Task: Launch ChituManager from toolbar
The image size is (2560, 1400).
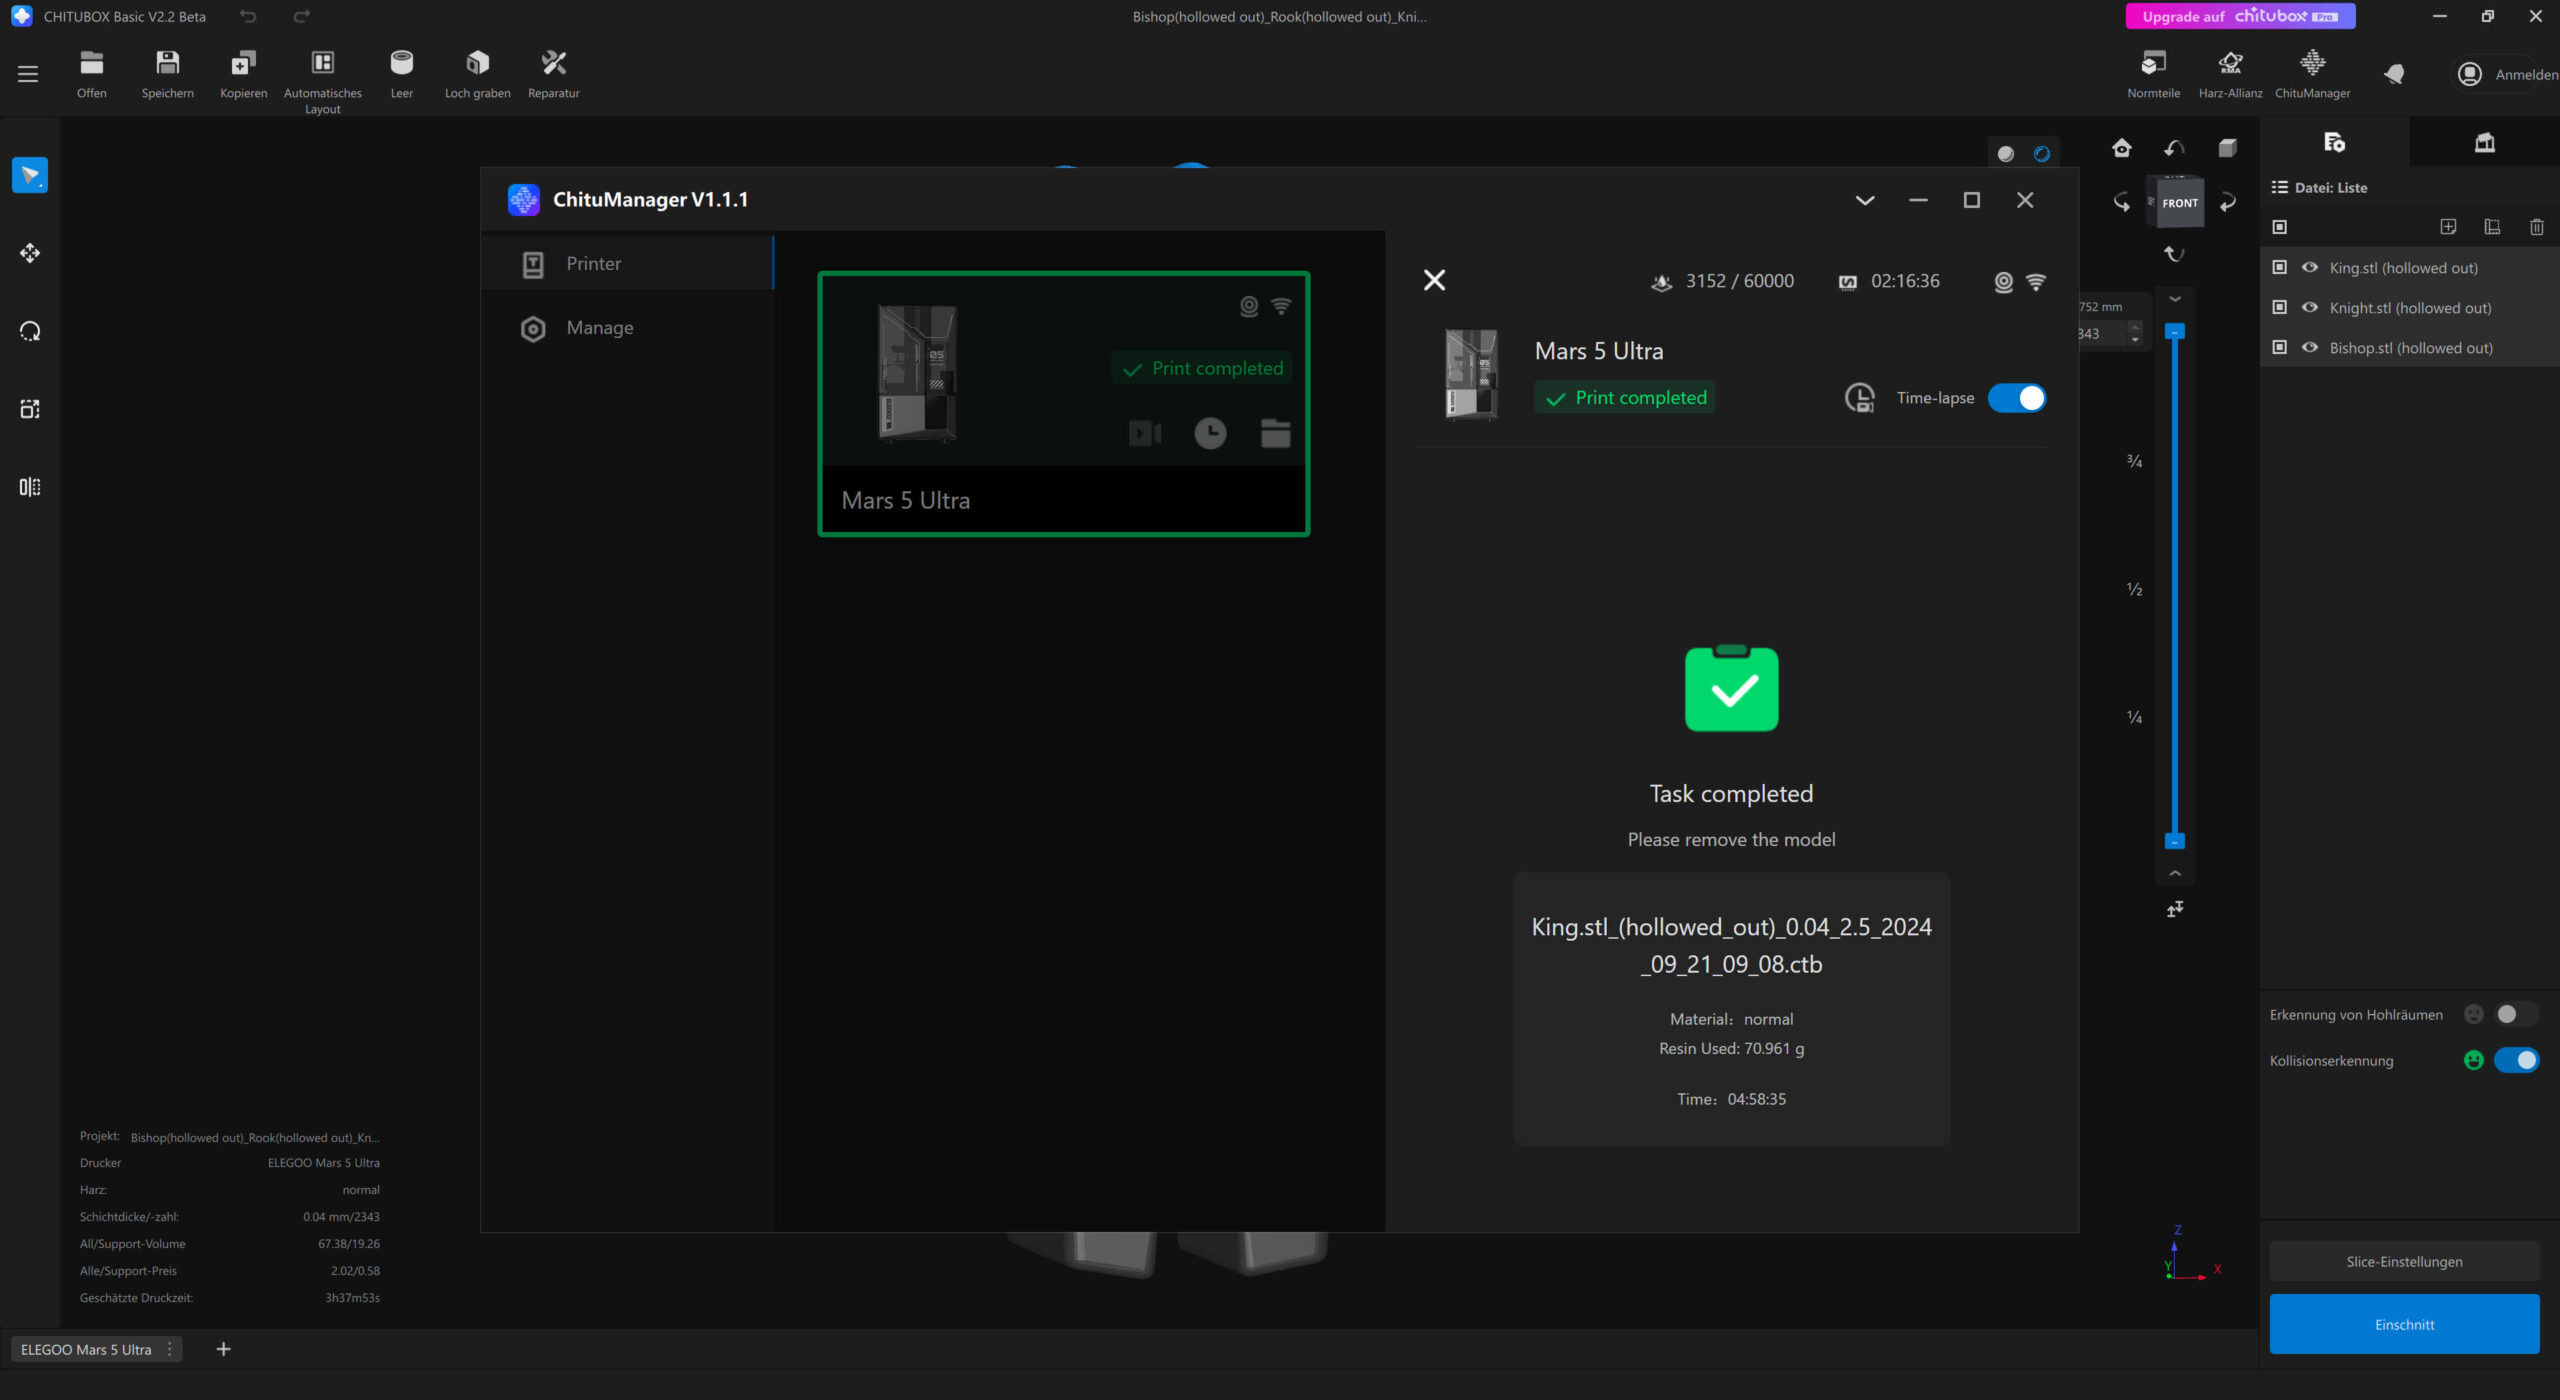Action: tap(2312, 74)
